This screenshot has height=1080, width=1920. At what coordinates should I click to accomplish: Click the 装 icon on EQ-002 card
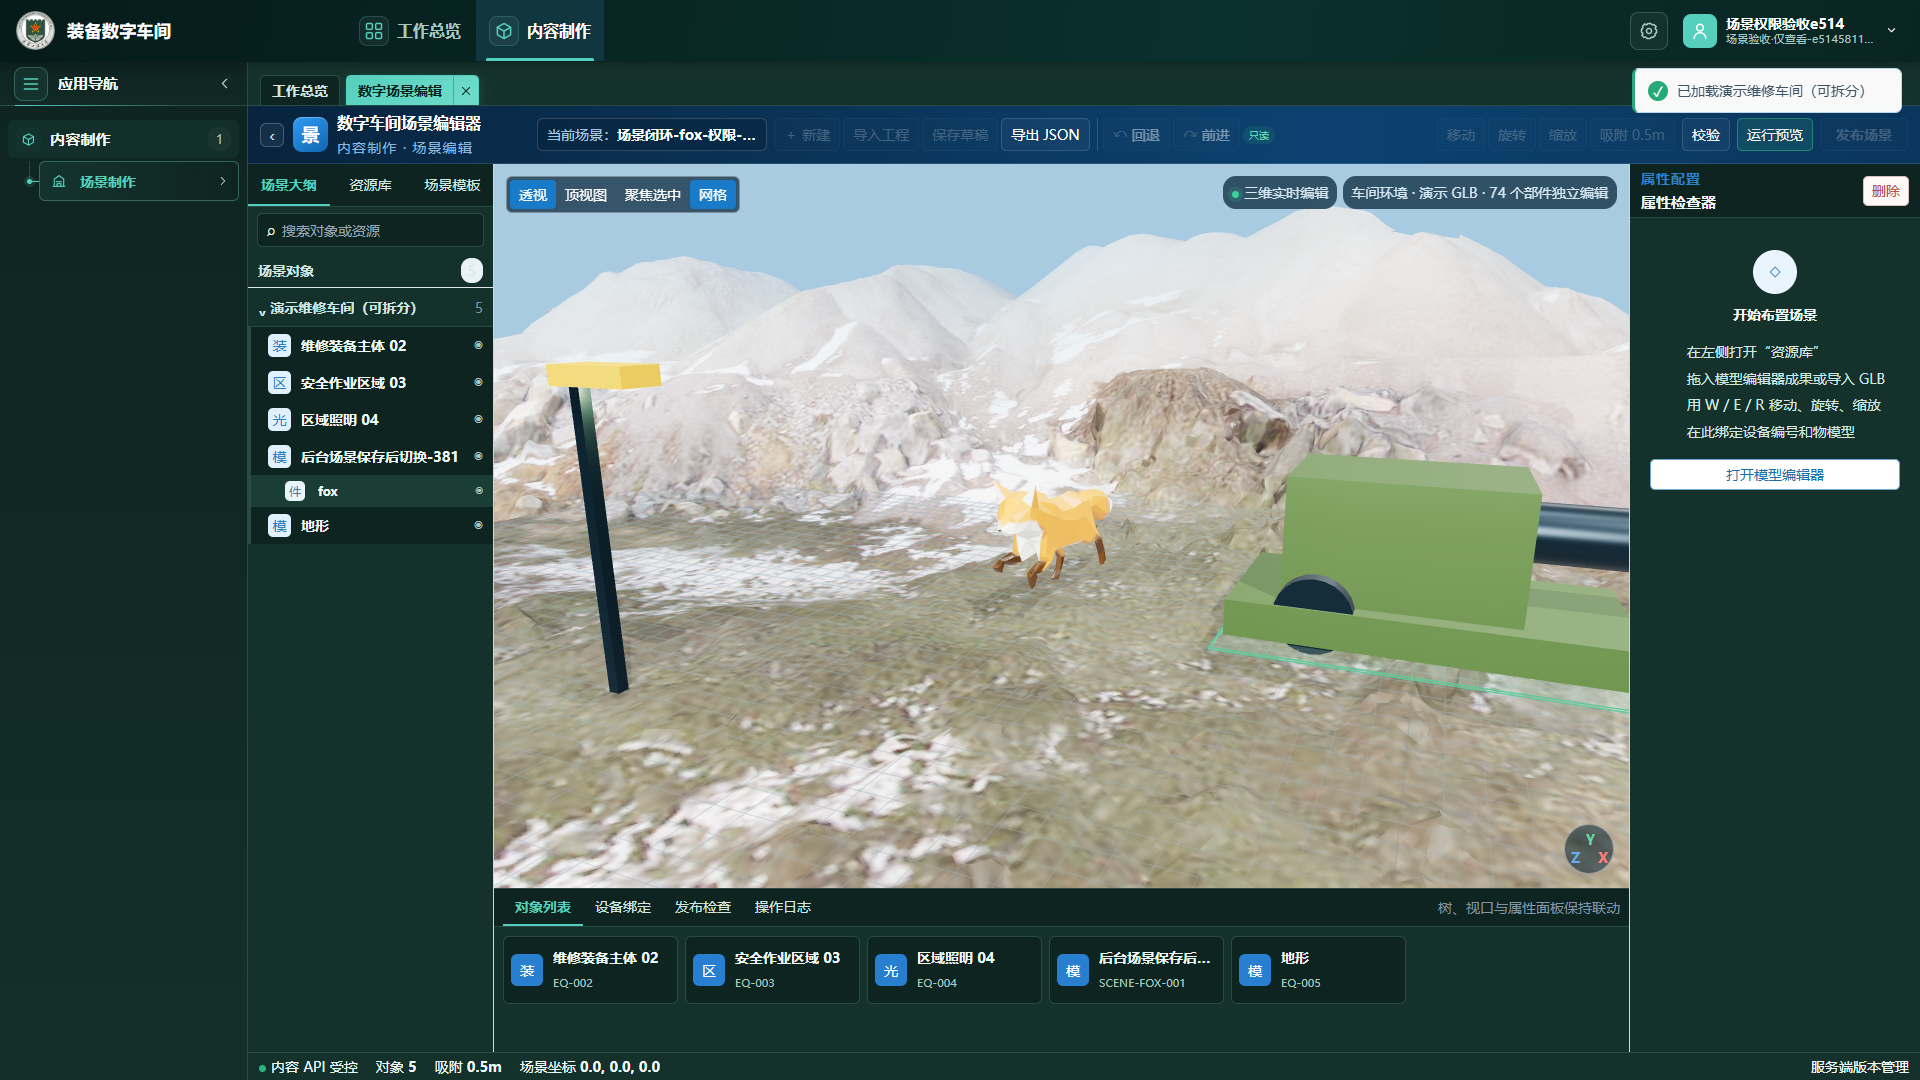(527, 971)
